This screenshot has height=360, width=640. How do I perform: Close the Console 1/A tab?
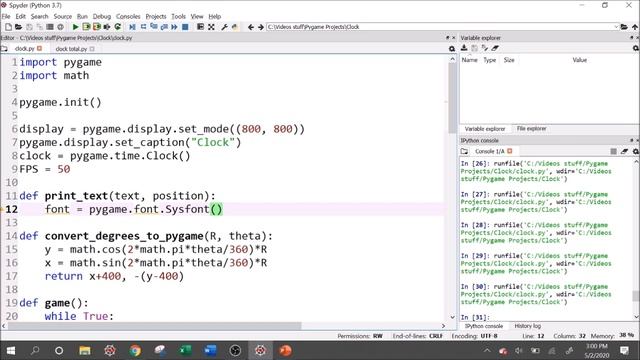pyautogui.click(x=510, y=151)
